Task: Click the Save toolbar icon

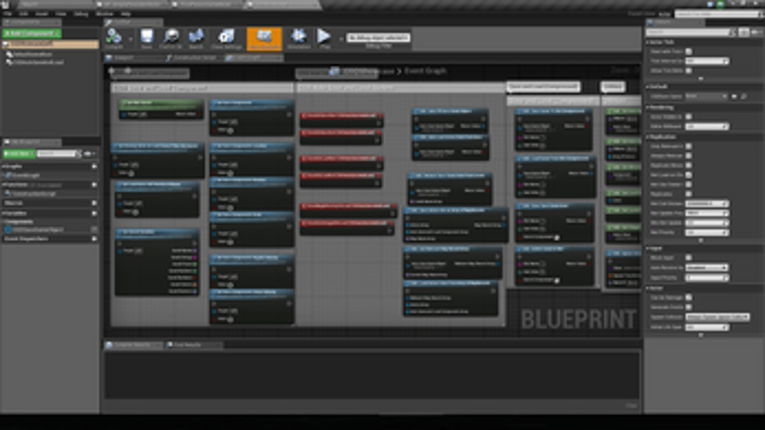Action: pyautogui.click(x=146, y=39)
